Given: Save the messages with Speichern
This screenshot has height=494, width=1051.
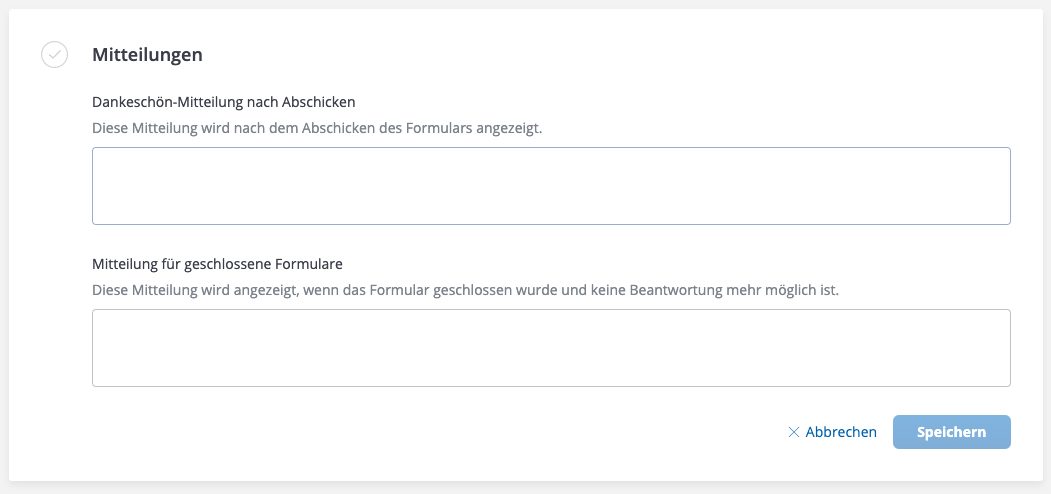Looking at the screenshot, I should point(951,432).
